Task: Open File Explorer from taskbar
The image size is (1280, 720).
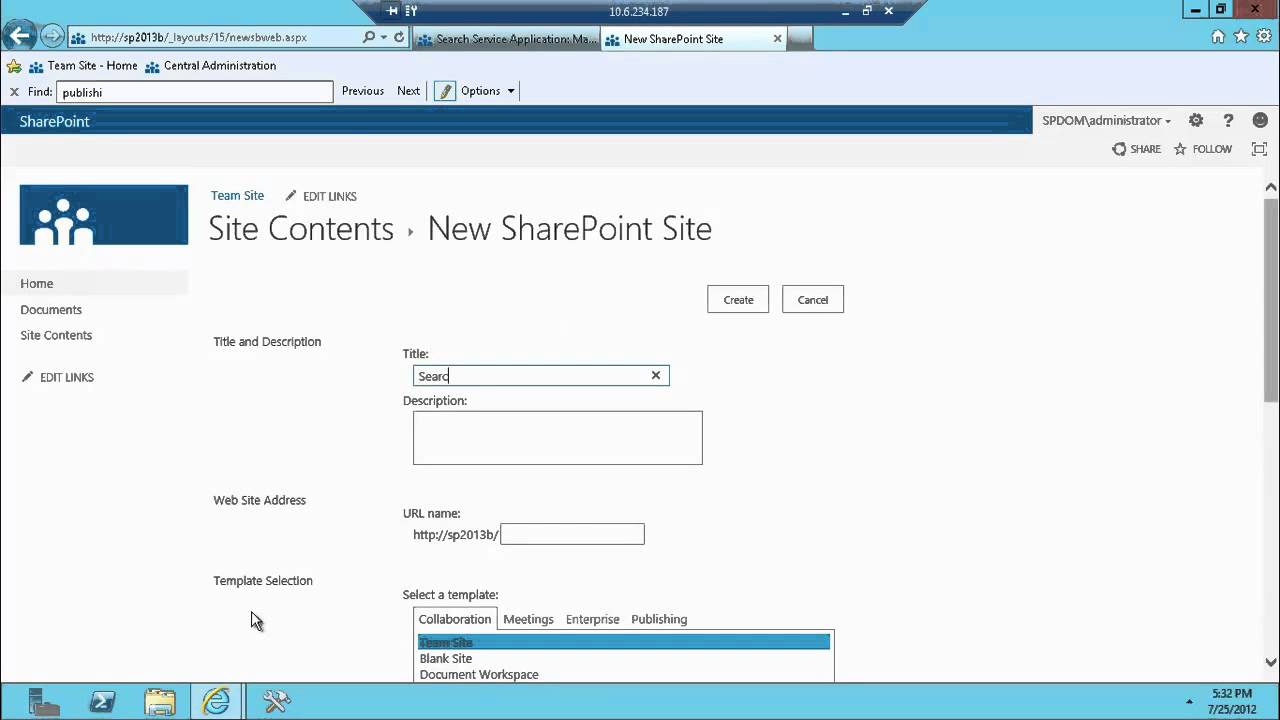Action: pyautogui.click(x=159, y=702)
